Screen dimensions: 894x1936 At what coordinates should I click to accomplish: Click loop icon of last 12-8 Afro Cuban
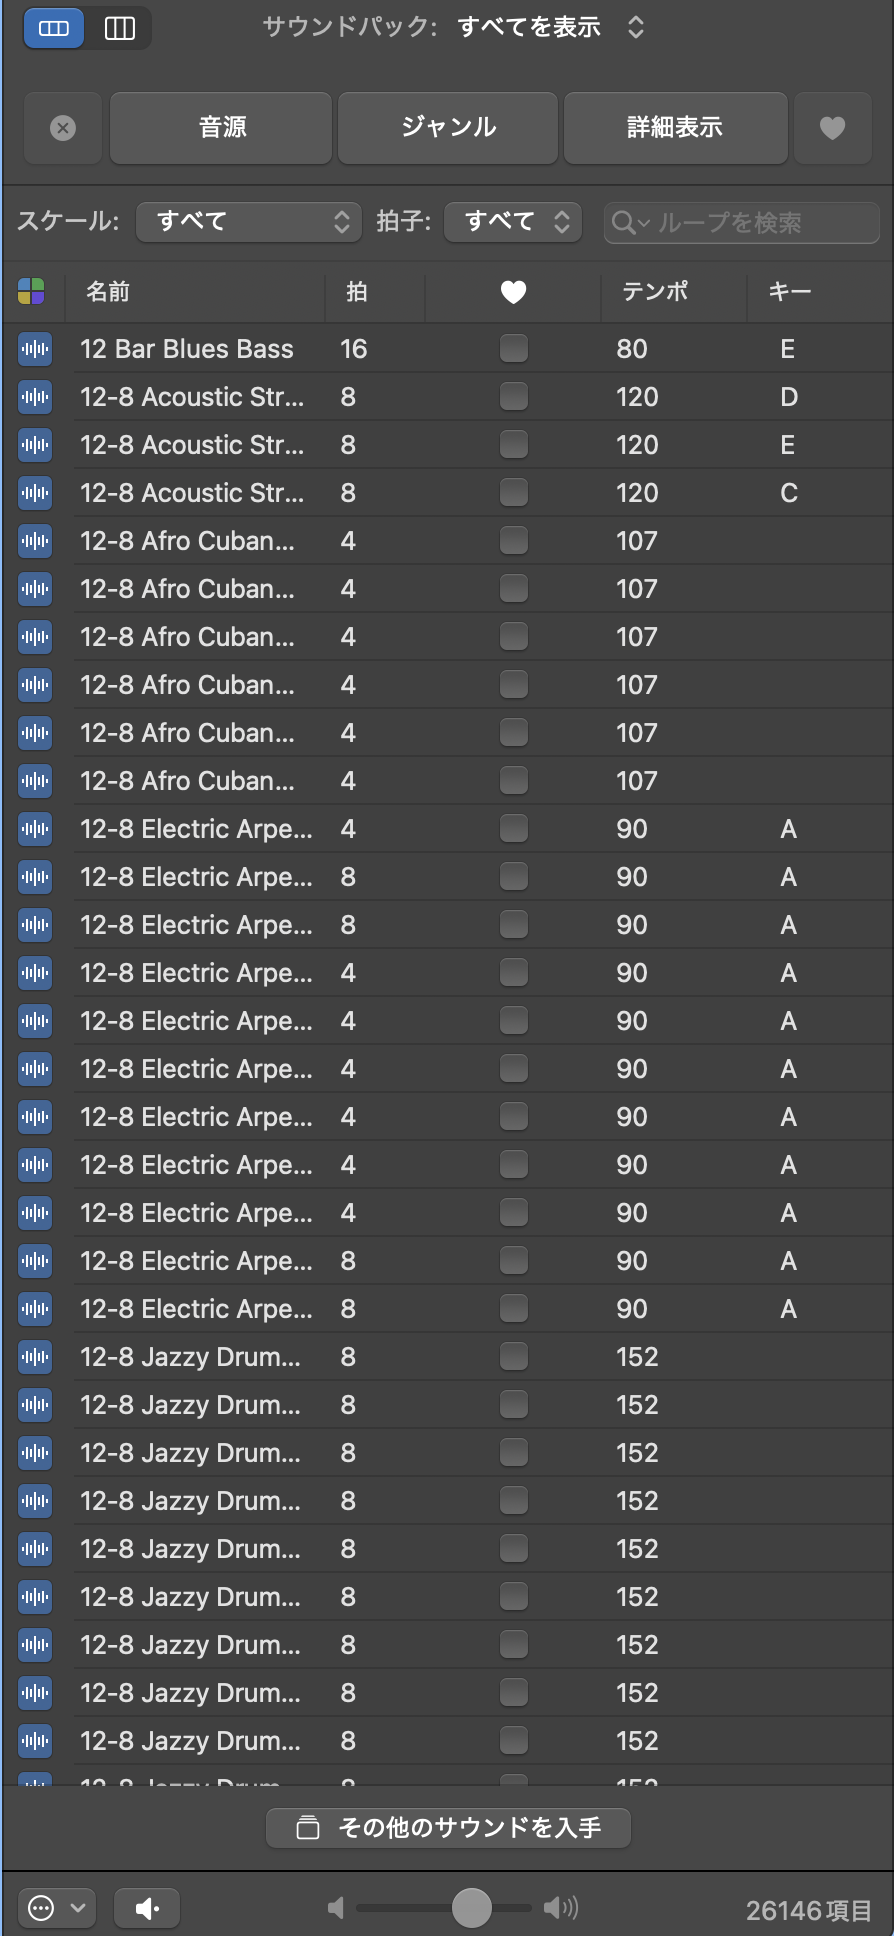35,781
